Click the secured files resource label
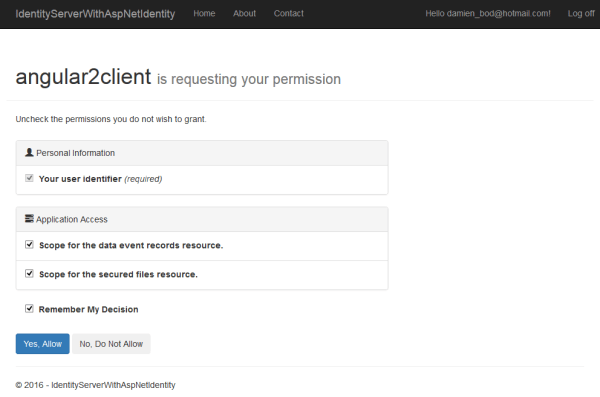600x397 pixels. coord(118,274)
